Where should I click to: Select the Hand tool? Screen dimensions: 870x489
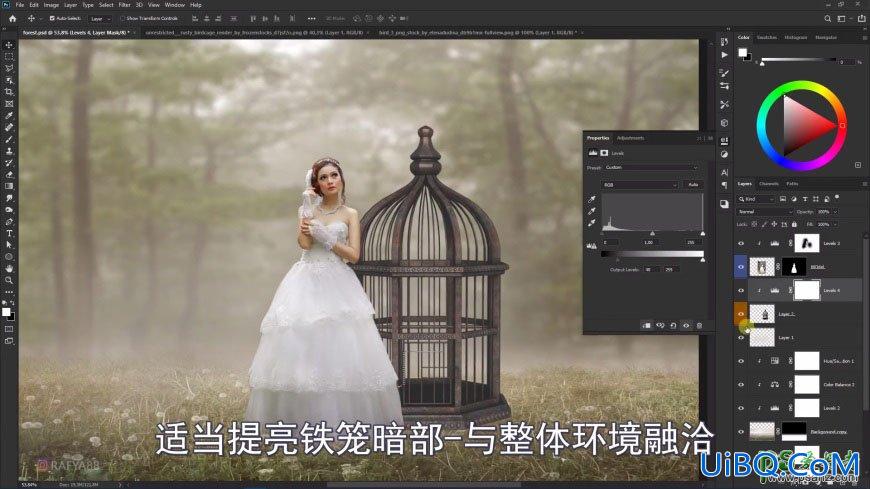coord(9,268)
